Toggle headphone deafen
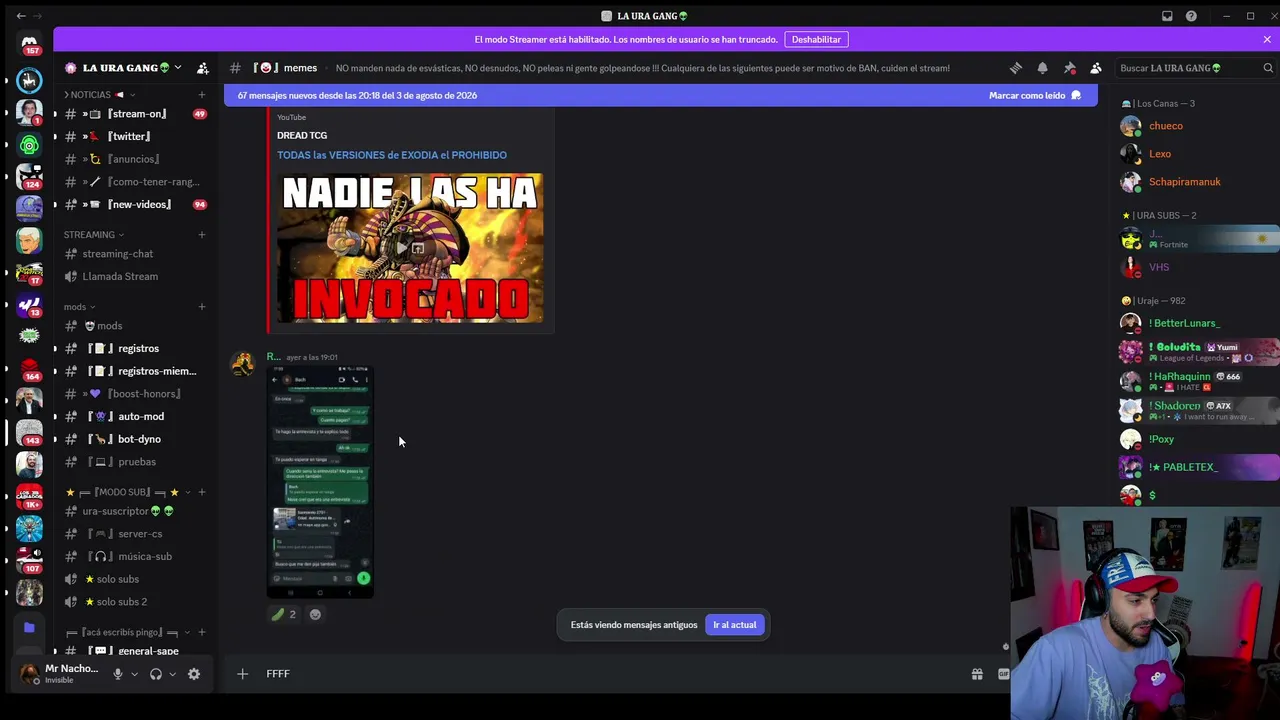Viewport: 1280px width, 720px height. point(156,674)
